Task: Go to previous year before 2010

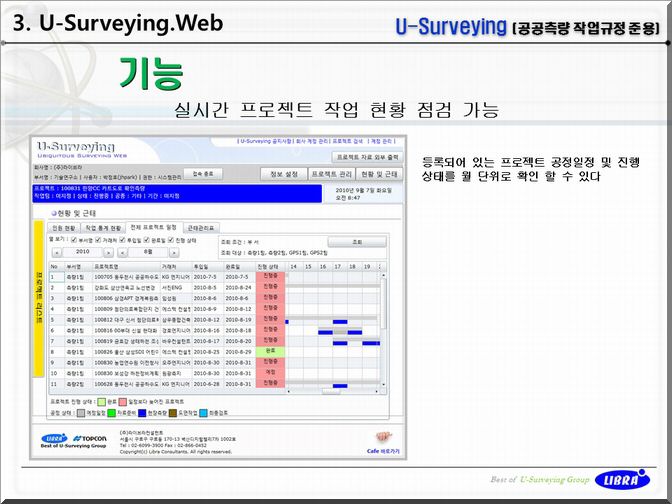Action: click(x=57, y=252)
